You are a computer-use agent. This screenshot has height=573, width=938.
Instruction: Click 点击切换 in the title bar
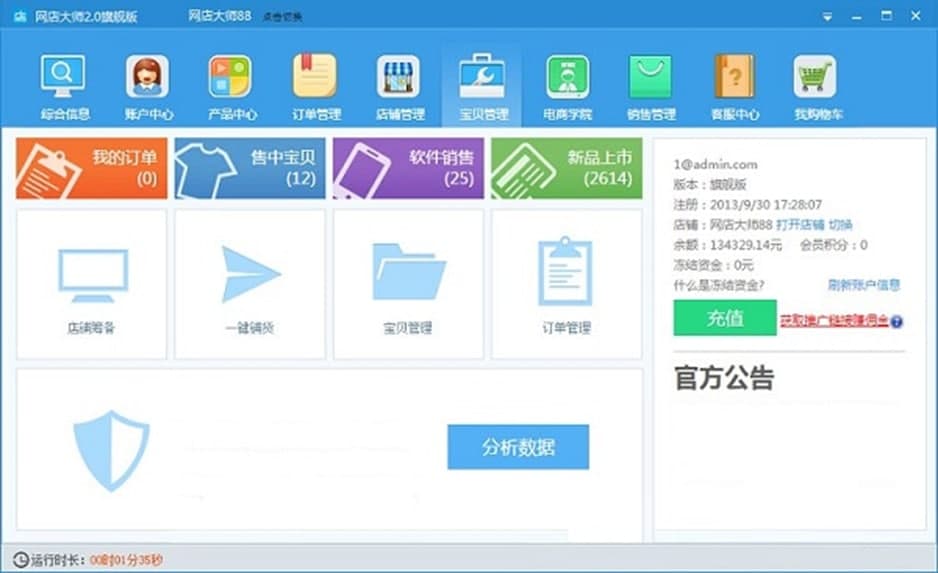[x=282, y=17]
